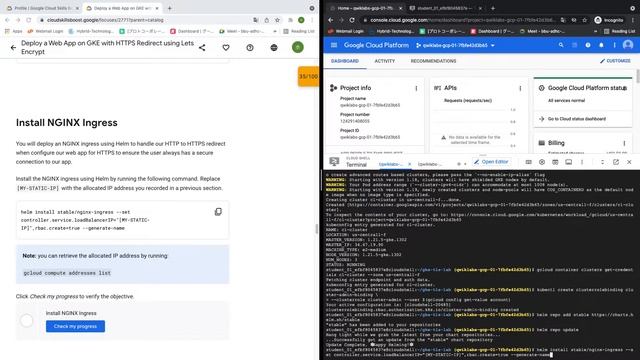Open the GCP help icon
Viewport: 640px width, 360px height.
[588, 45]
